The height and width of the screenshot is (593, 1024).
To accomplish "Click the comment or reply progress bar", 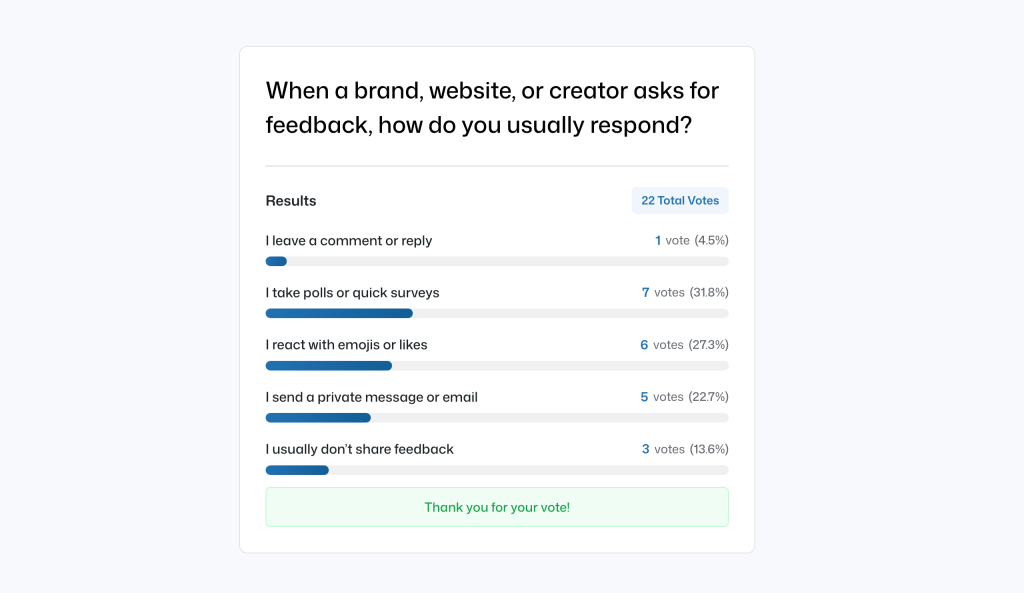I will click(496, 262).
